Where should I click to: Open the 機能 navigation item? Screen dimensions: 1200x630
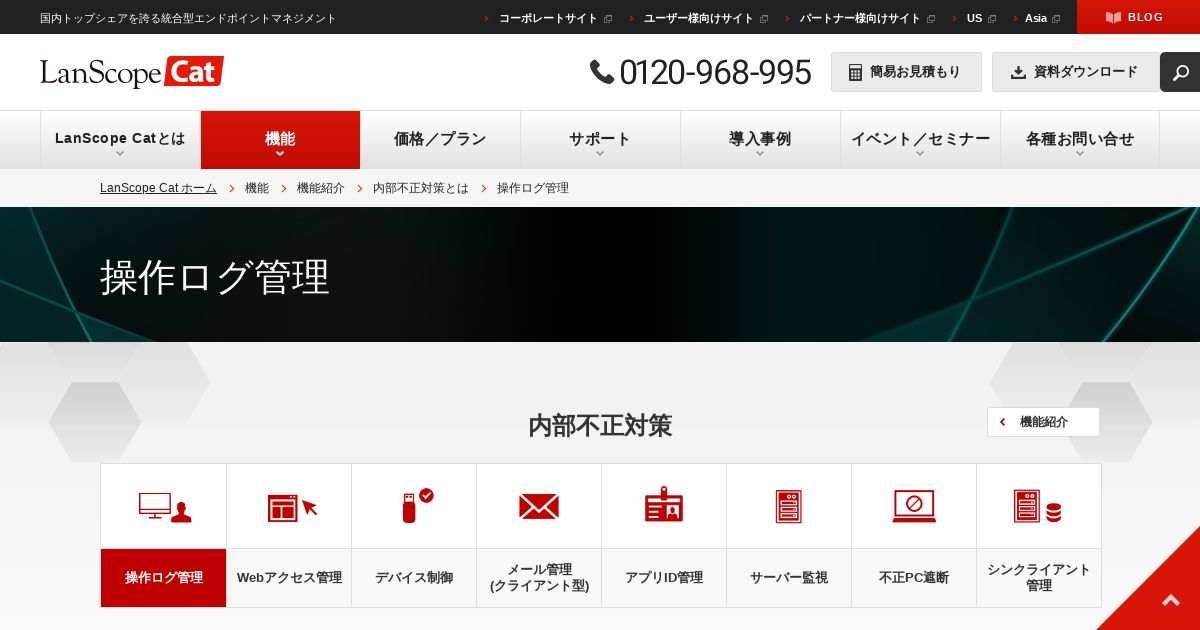click(280, 140)
